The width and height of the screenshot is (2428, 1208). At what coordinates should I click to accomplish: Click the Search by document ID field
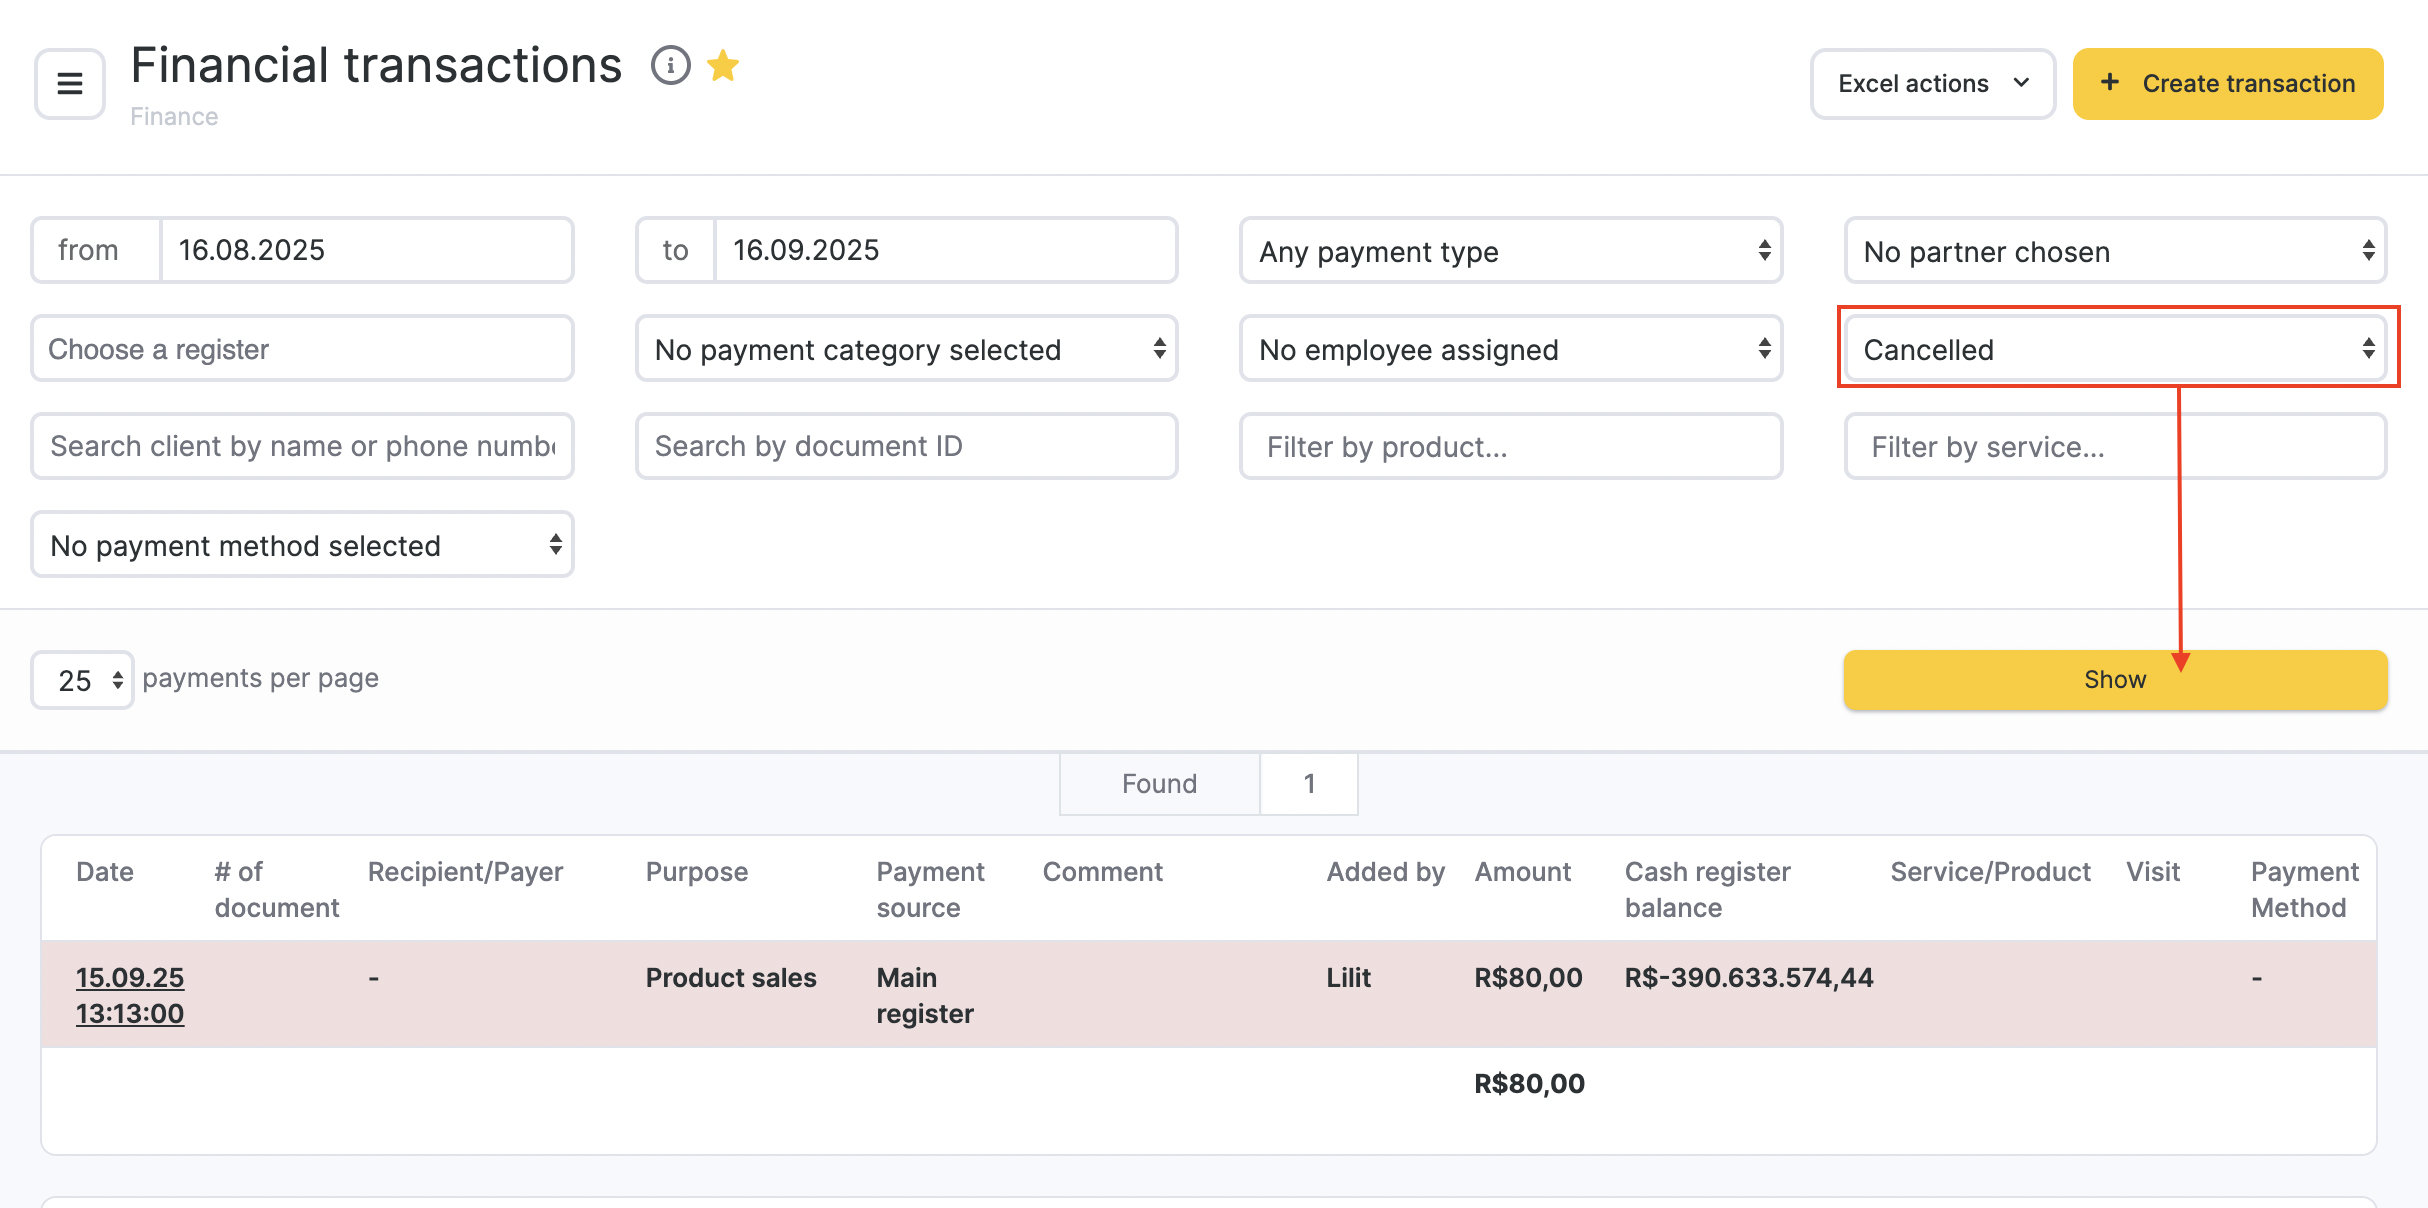[x=906, y=446]
